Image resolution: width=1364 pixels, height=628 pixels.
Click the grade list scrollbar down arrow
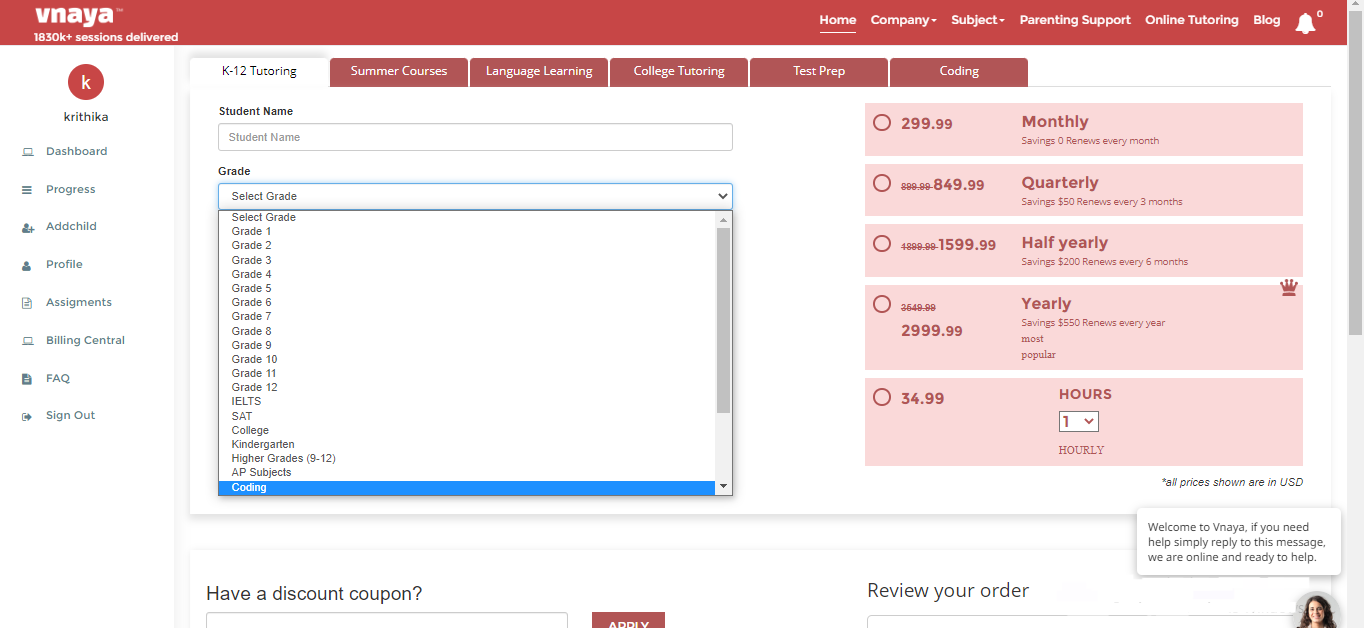pyautogui.click(x=723, y=487)
